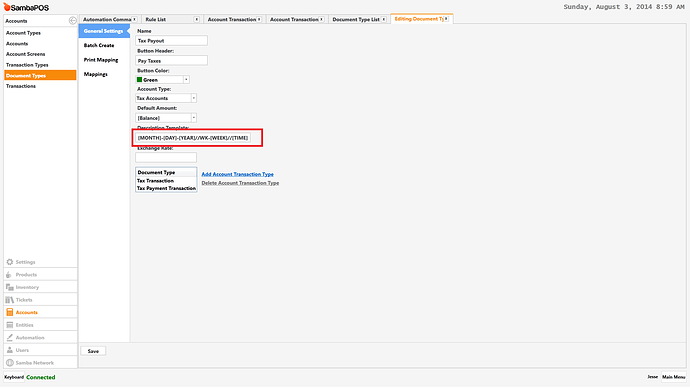Image resolution: width=690 pixels, height=389 pixels.
Task: Open the Users section icon
Action: [x=10, y=350]
